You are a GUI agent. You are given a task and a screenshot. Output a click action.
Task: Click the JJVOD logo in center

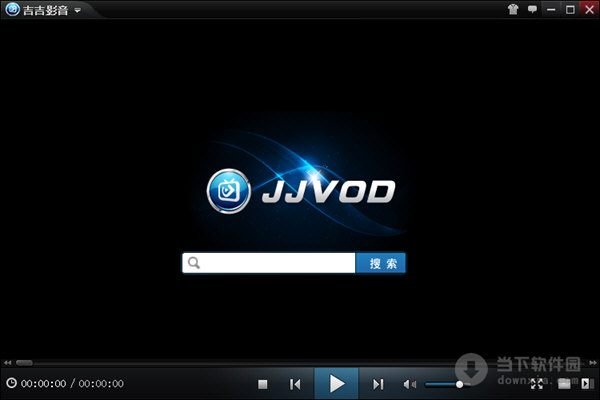[301, 191]
